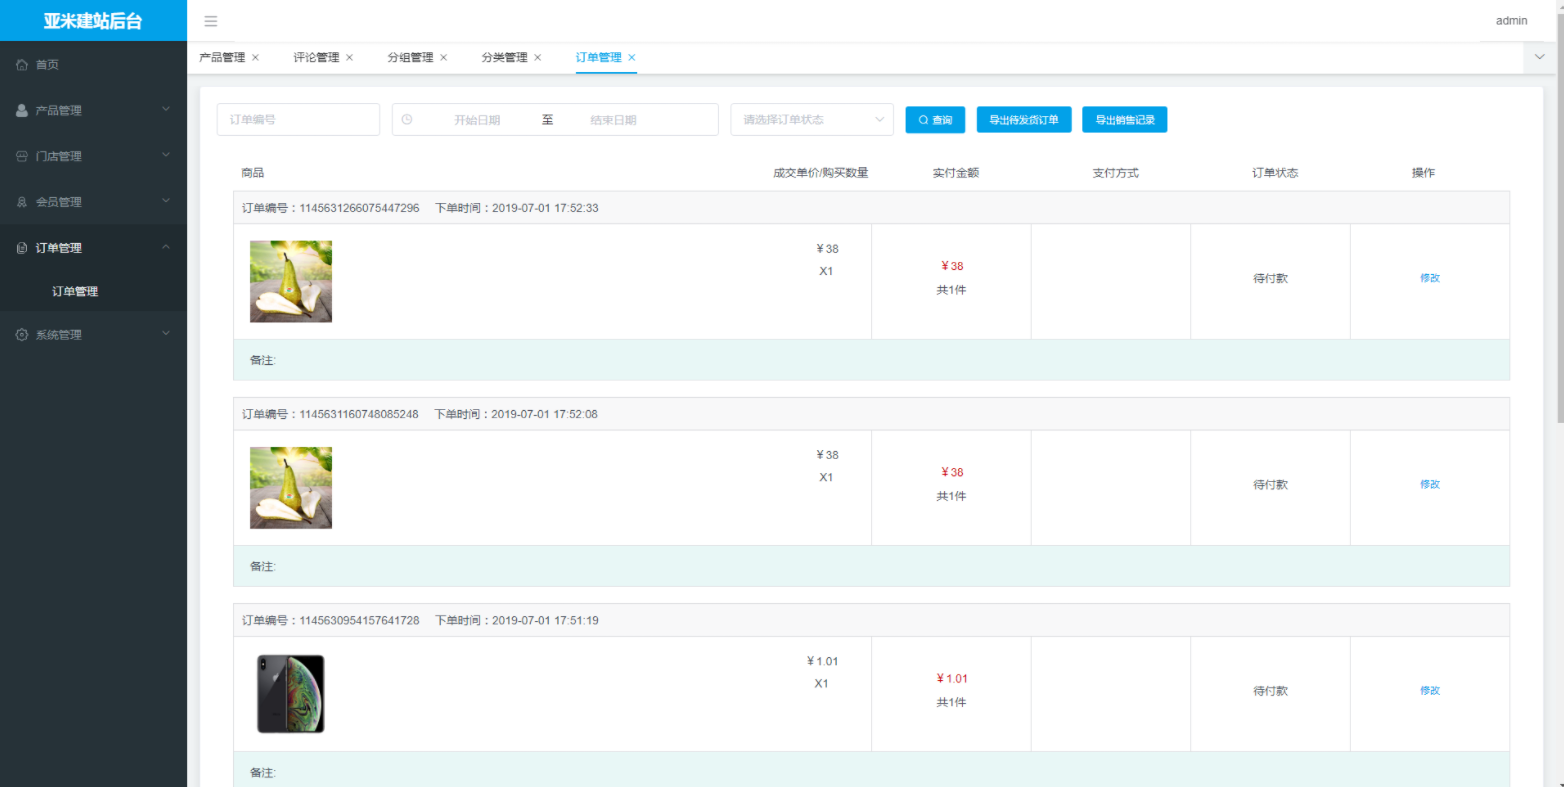Open 首页 home in the sidebar
Screen dimensions: 1564x787
47,65
